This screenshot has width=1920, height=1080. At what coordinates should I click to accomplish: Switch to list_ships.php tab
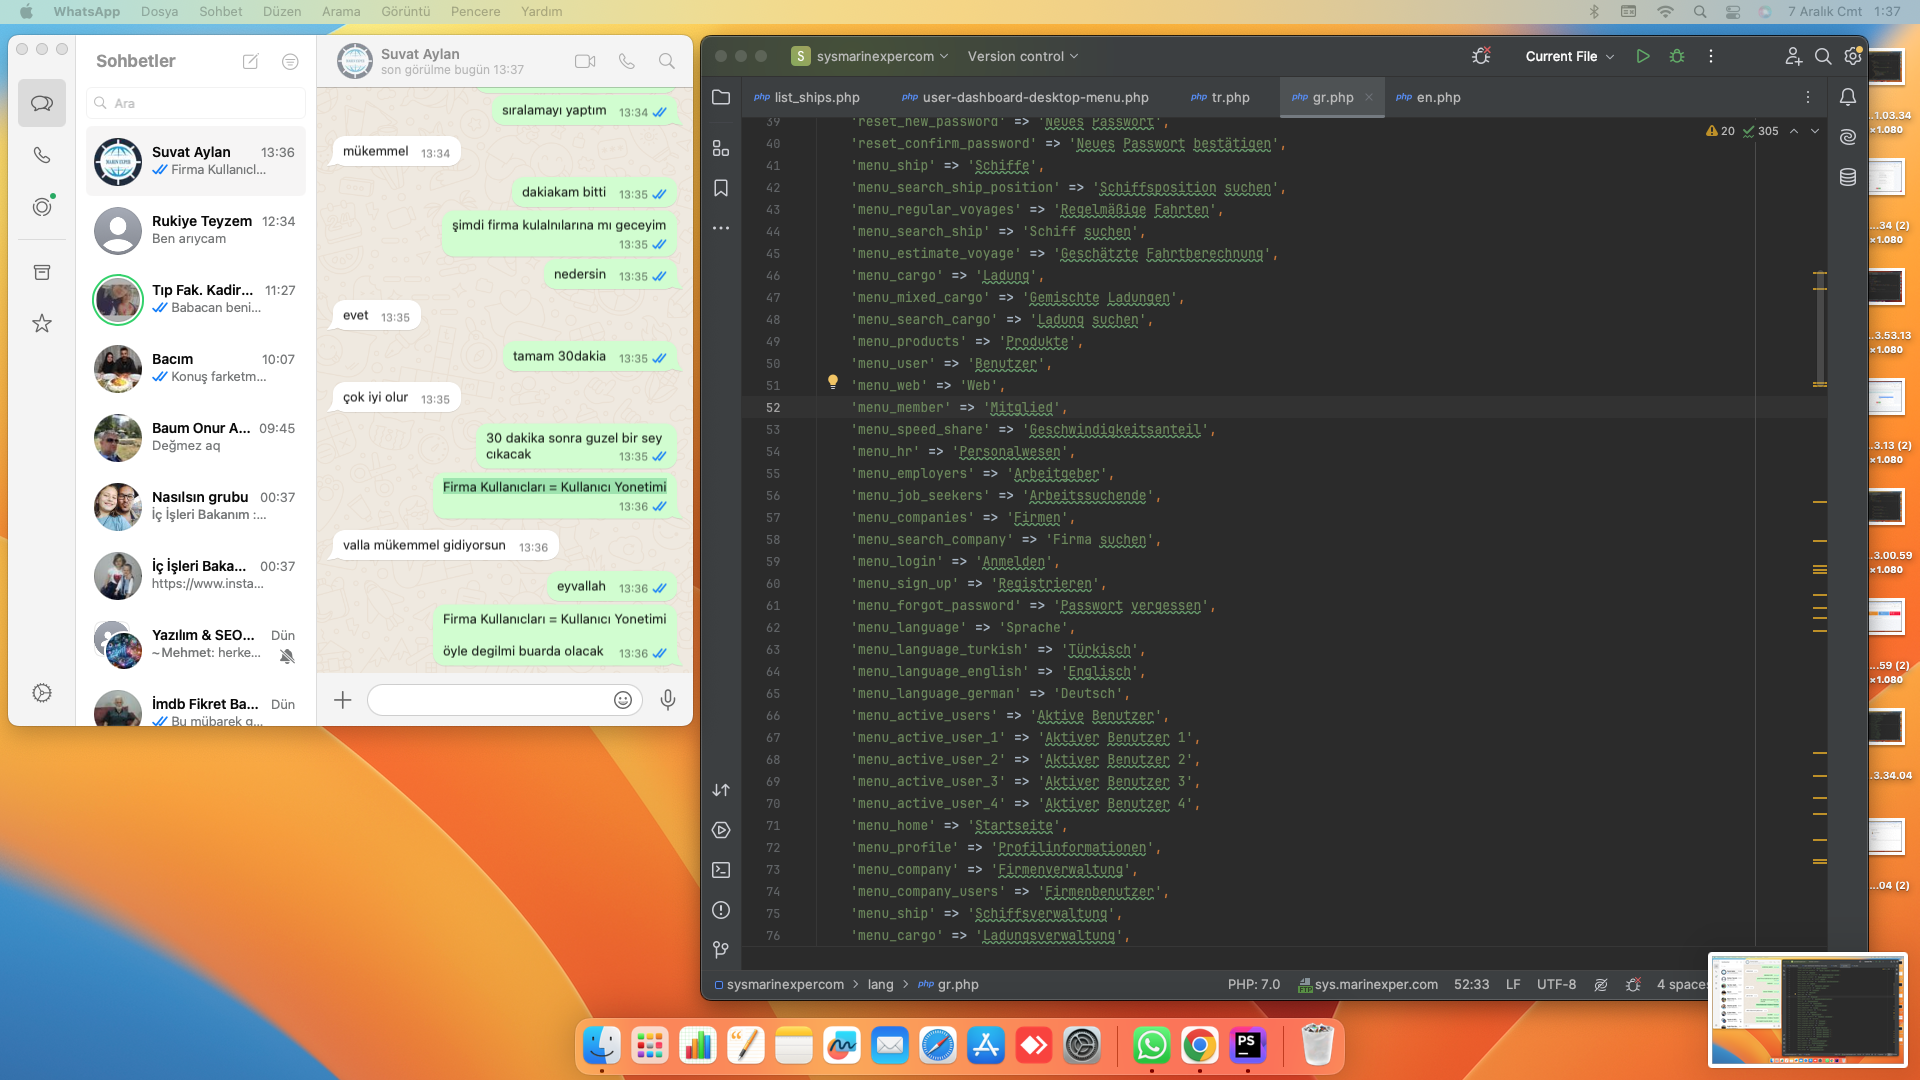coord(808,97)
